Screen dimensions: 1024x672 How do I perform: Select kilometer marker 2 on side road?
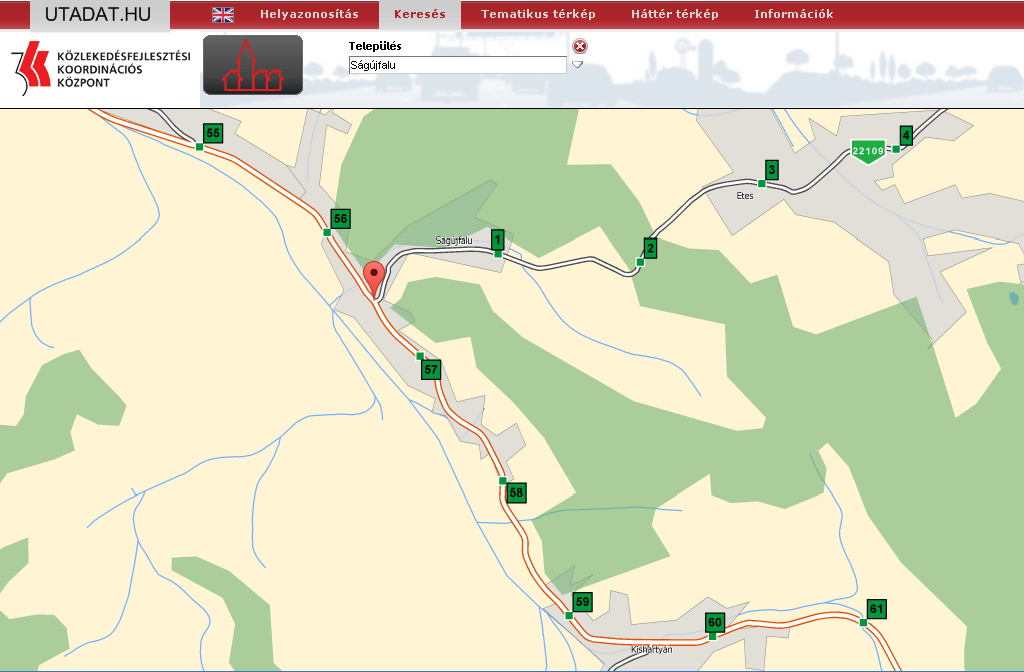[x=650, y=249]
